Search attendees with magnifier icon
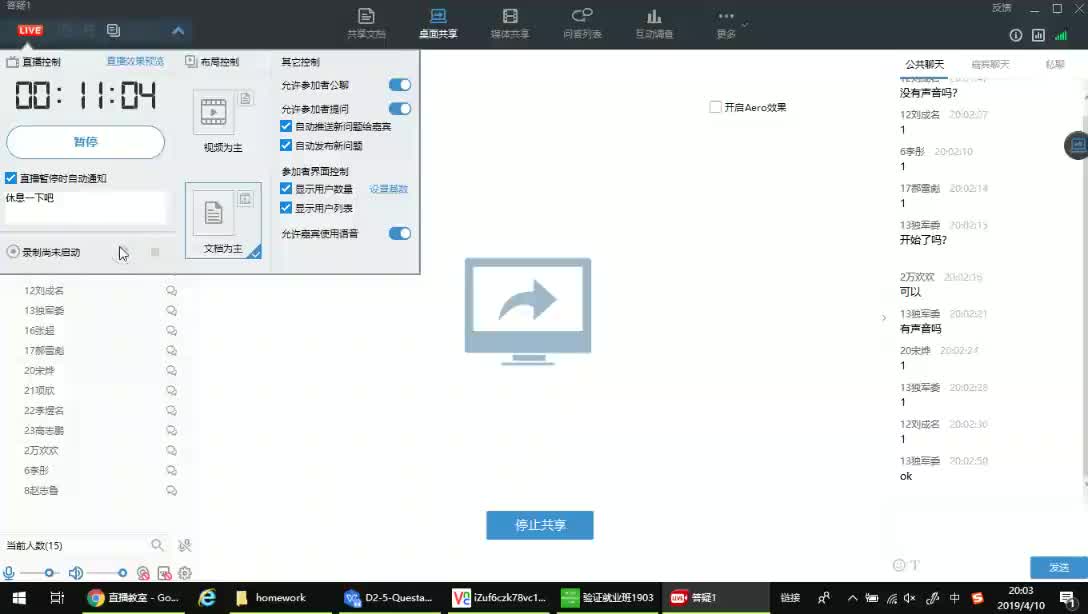Viewport: 1088px width, 614px height. (x=158, y=545)
